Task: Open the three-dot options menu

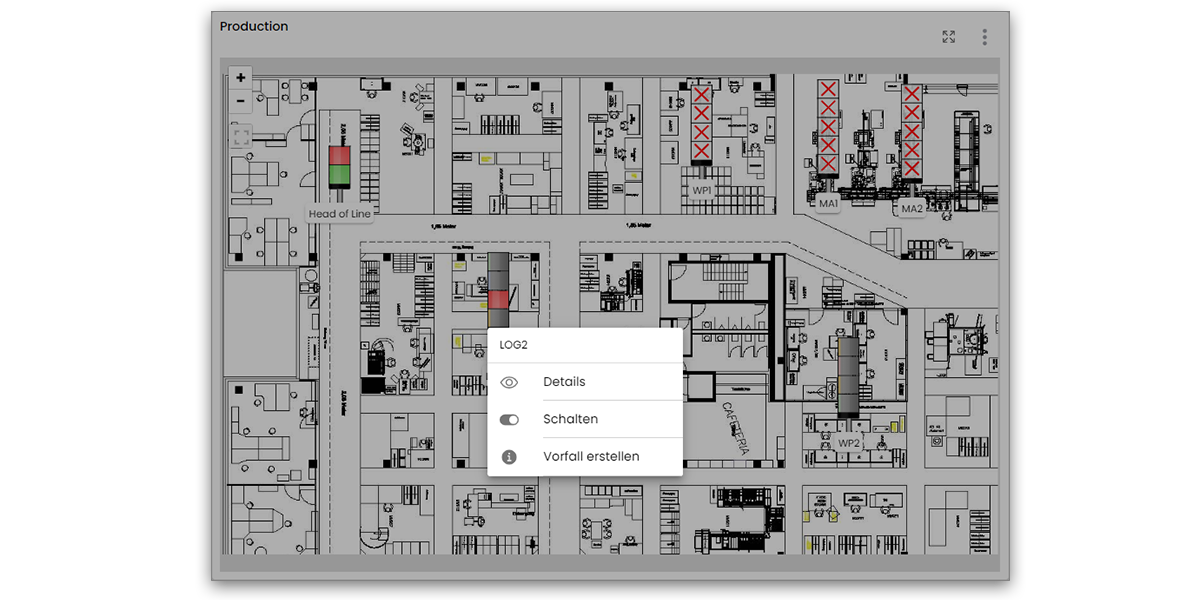Action: 985,37
